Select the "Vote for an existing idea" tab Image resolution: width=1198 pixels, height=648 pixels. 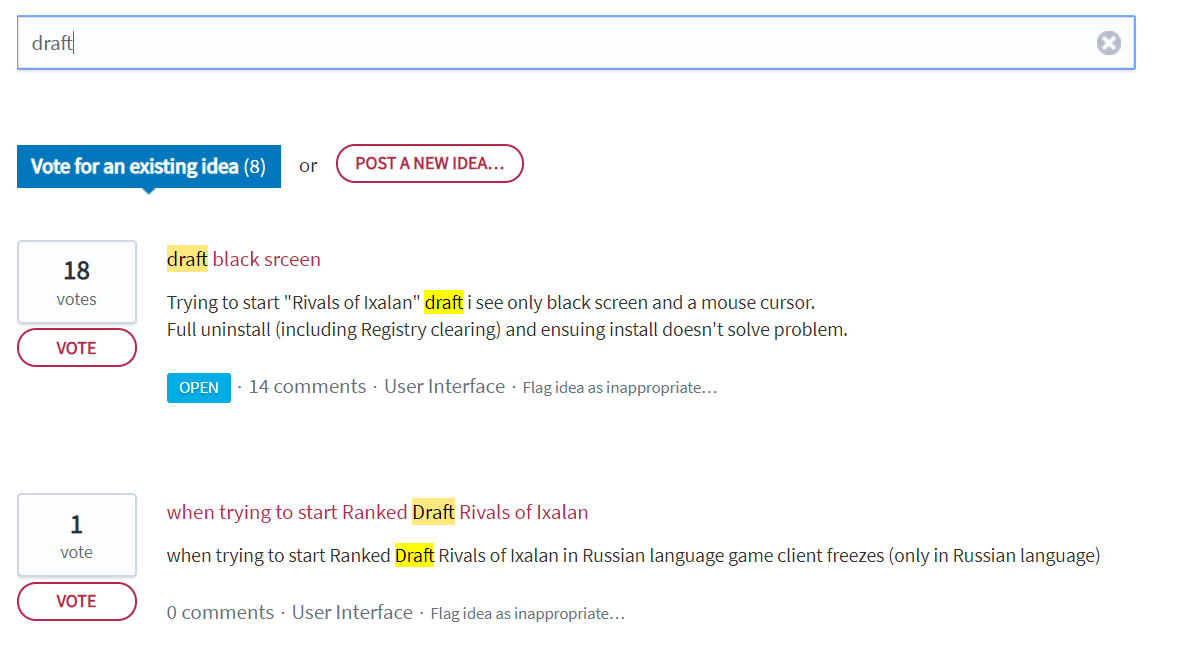coord(148,166)
